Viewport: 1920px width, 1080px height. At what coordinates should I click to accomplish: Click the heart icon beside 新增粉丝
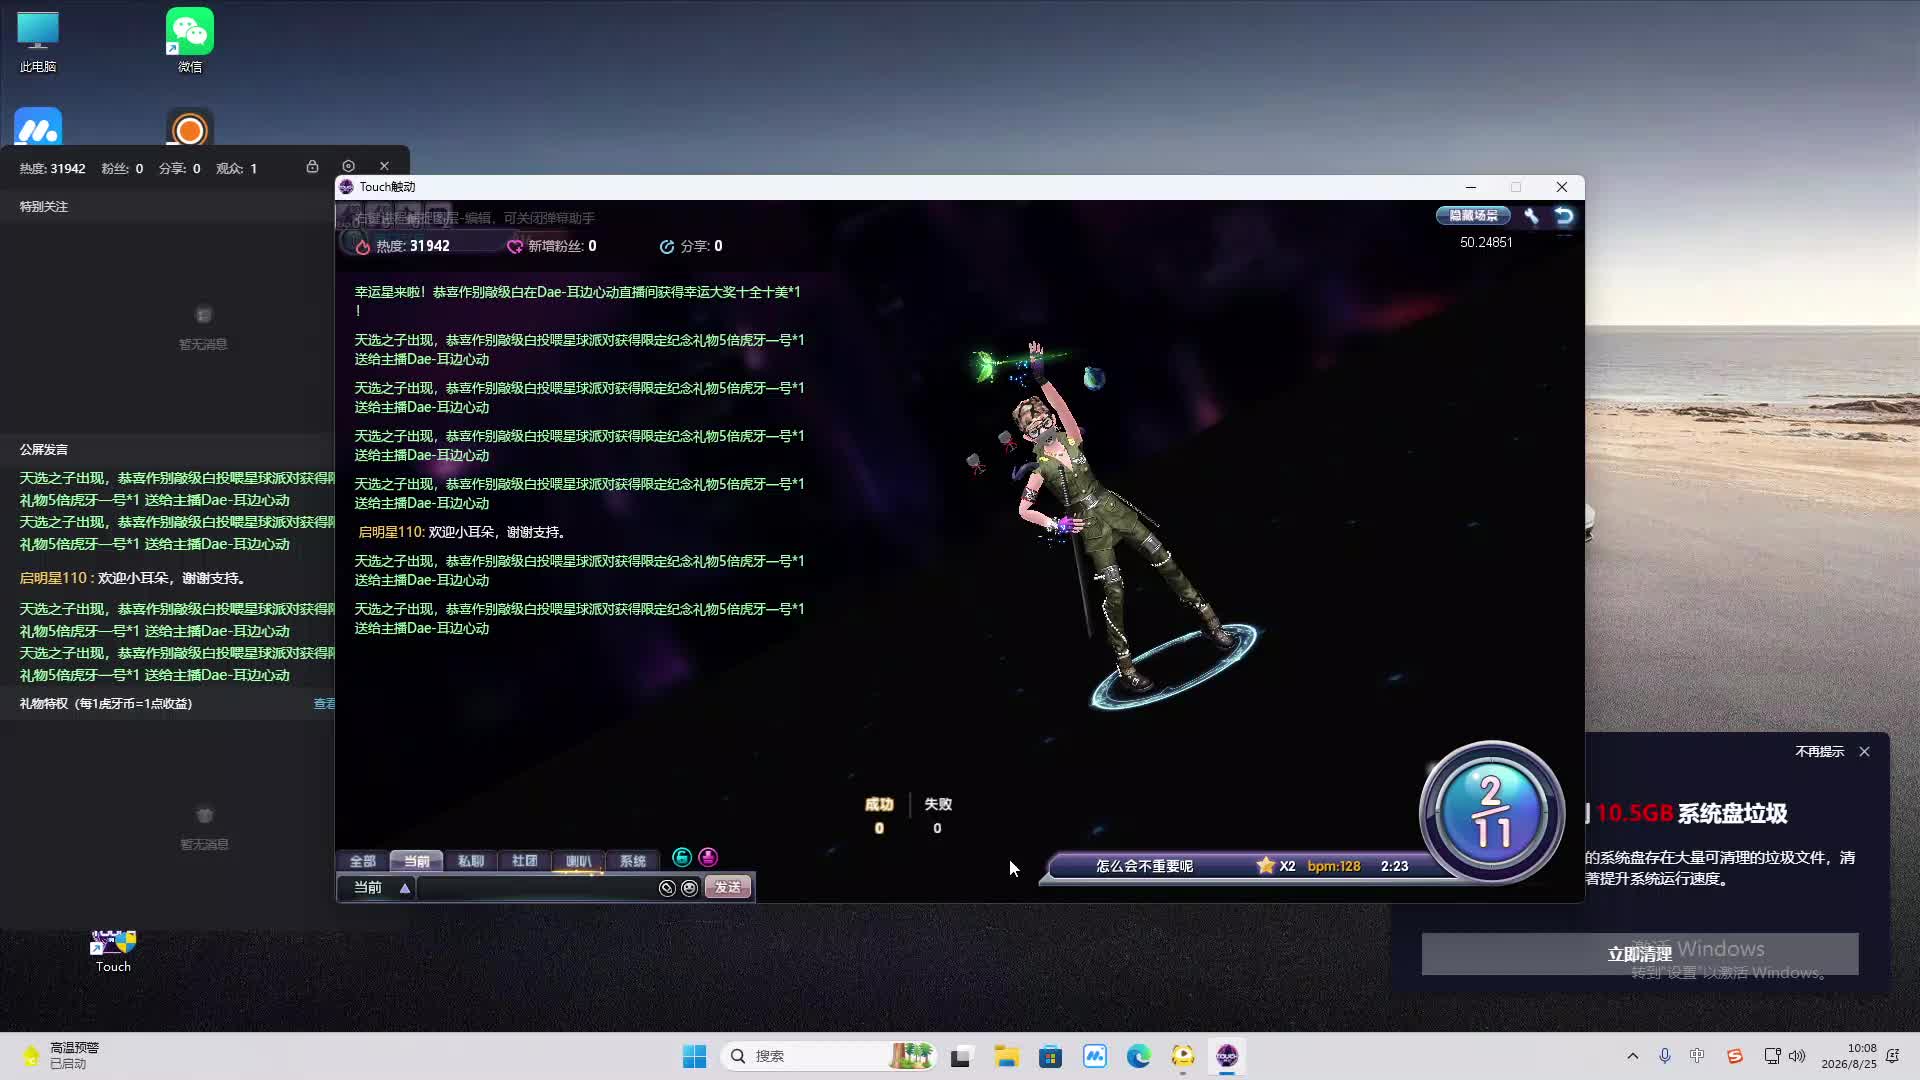(515, 247)
